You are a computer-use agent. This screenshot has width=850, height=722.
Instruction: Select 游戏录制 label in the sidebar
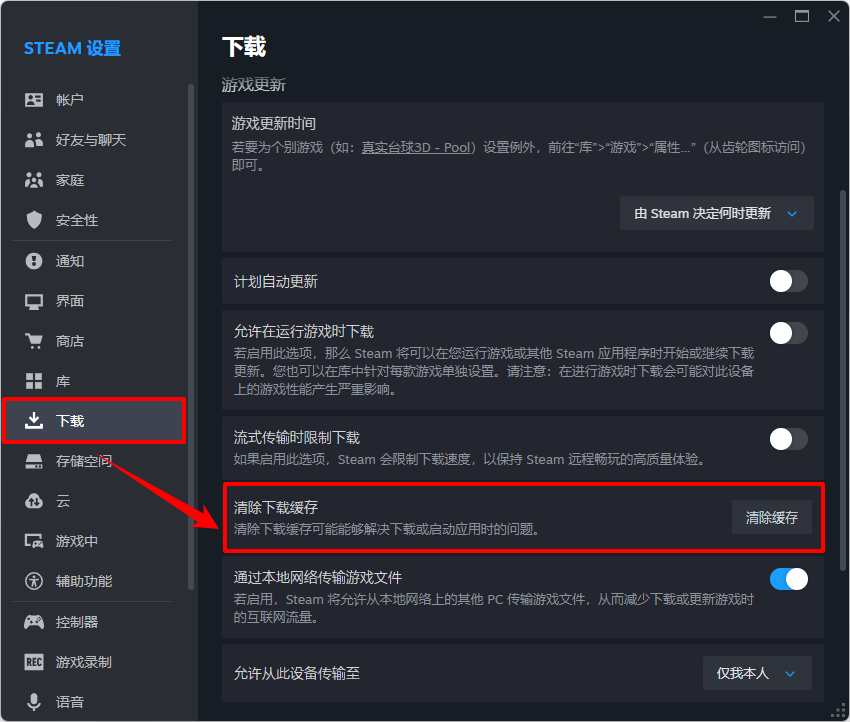coord(84,662)
